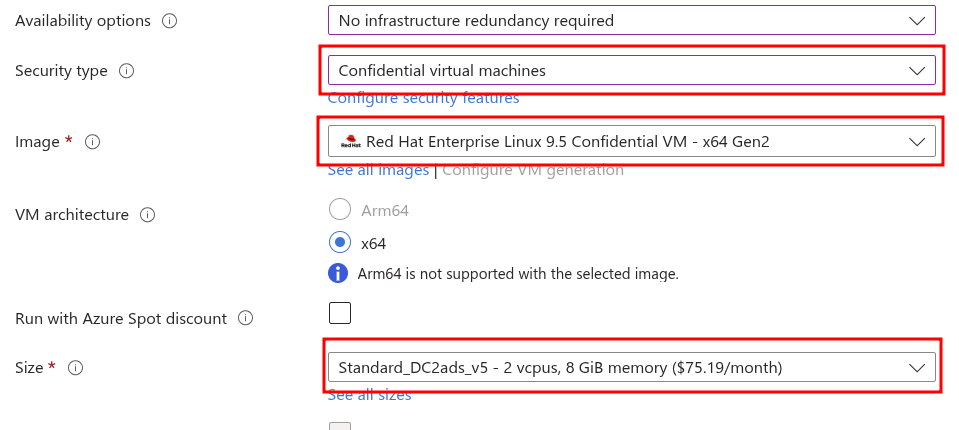Click the Configure security features link
Viewport: 959px width, 430px height.
pos(423,98)
